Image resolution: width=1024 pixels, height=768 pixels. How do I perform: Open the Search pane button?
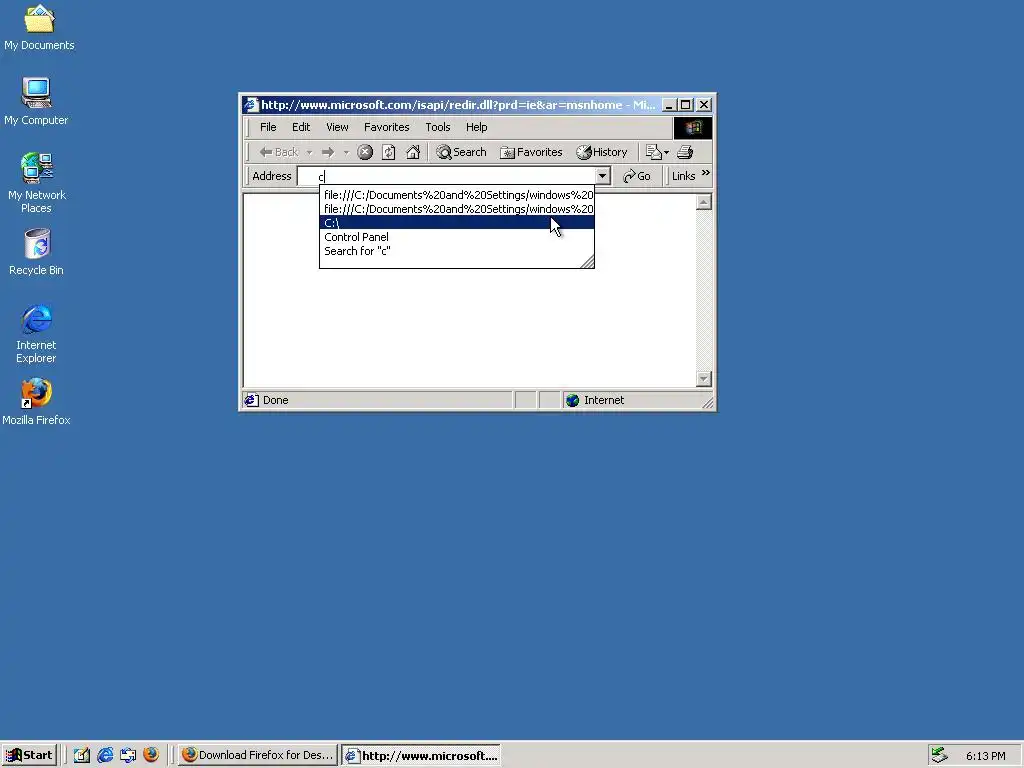462,152
